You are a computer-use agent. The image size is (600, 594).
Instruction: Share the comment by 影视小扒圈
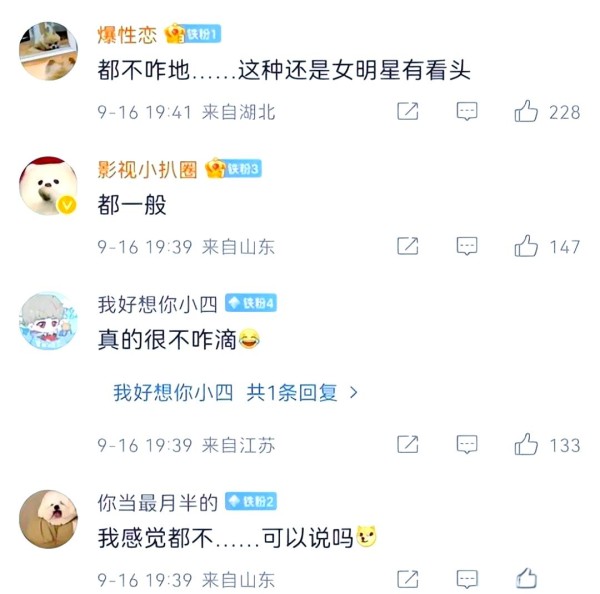point(408,246)
